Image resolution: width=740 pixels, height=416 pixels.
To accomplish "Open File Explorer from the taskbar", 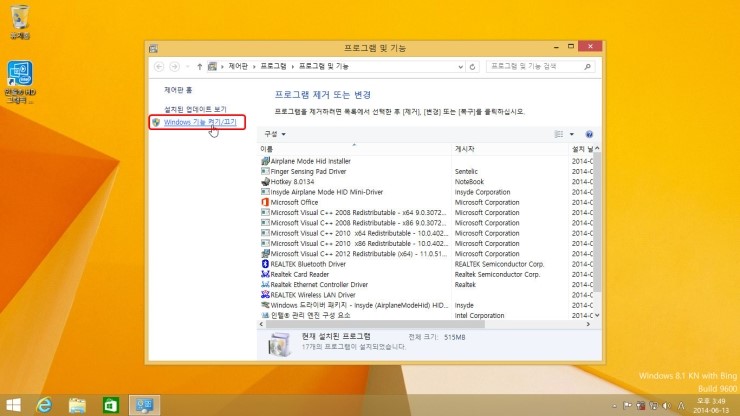I will point(77,405).
